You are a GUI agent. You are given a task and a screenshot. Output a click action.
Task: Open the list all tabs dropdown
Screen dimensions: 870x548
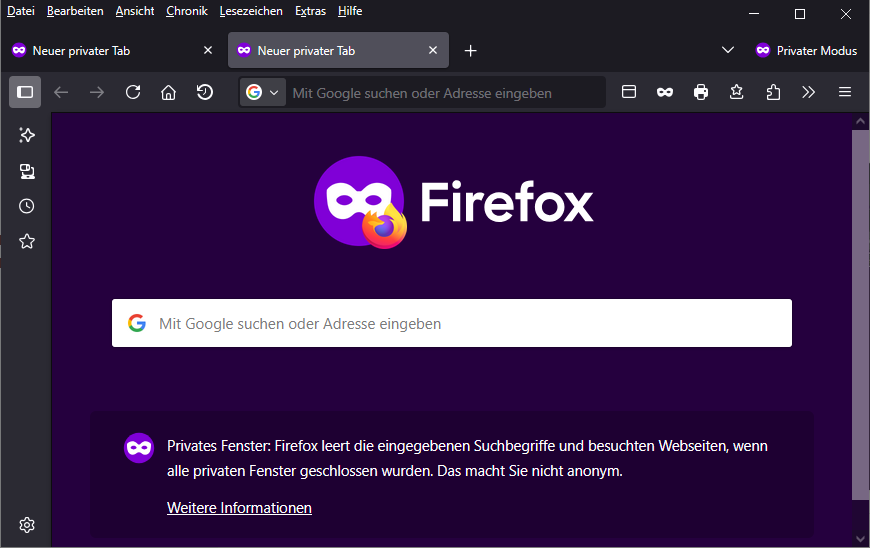[728, 50]
